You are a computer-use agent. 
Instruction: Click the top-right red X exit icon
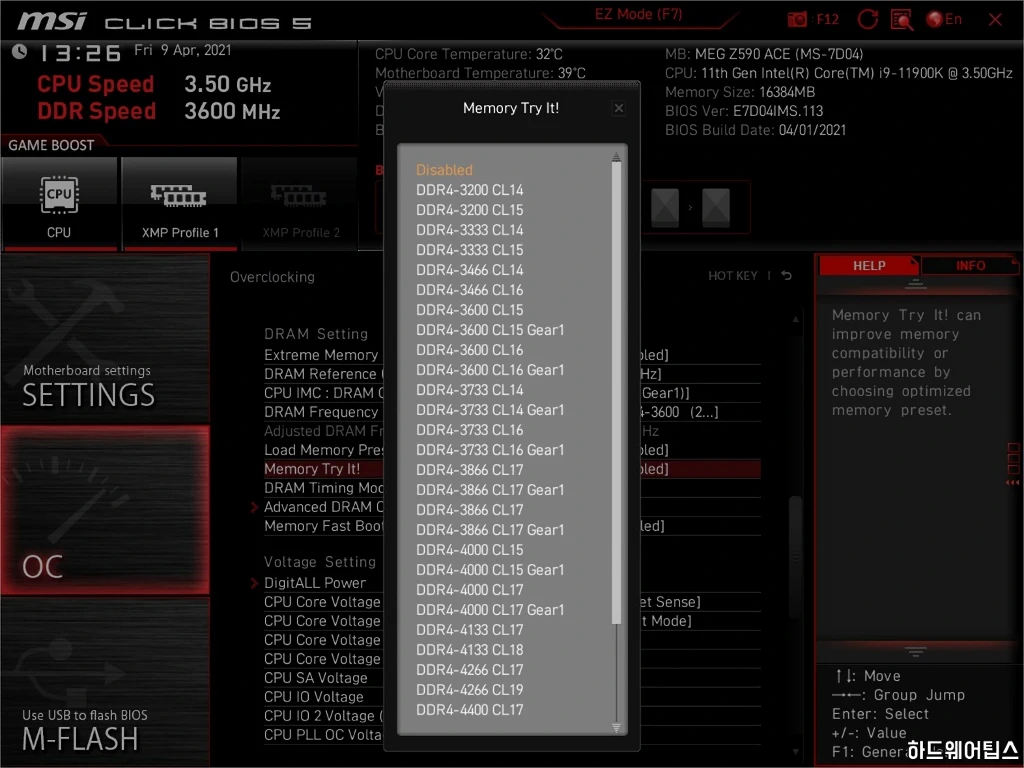[995, 20]
